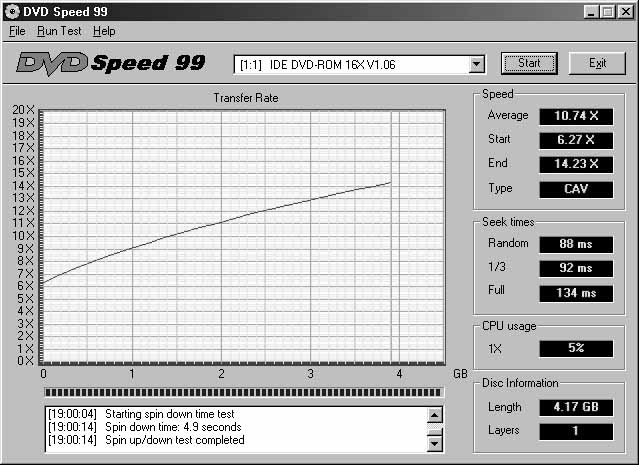Screen dimensions: 639x465
Task: Expand the IDE DVD-ROM drive dropdown
Action: [476, 64]
